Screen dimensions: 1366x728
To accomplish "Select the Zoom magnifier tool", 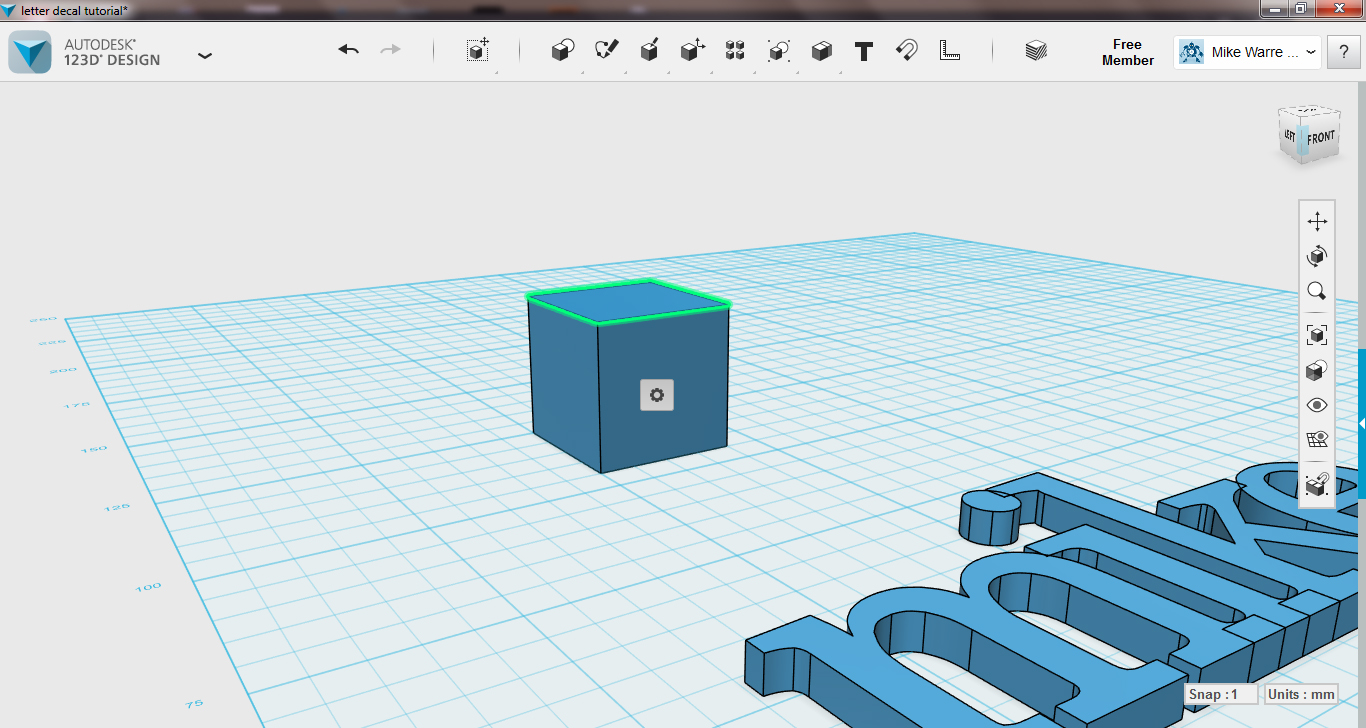I will [x=1317, y=291].
